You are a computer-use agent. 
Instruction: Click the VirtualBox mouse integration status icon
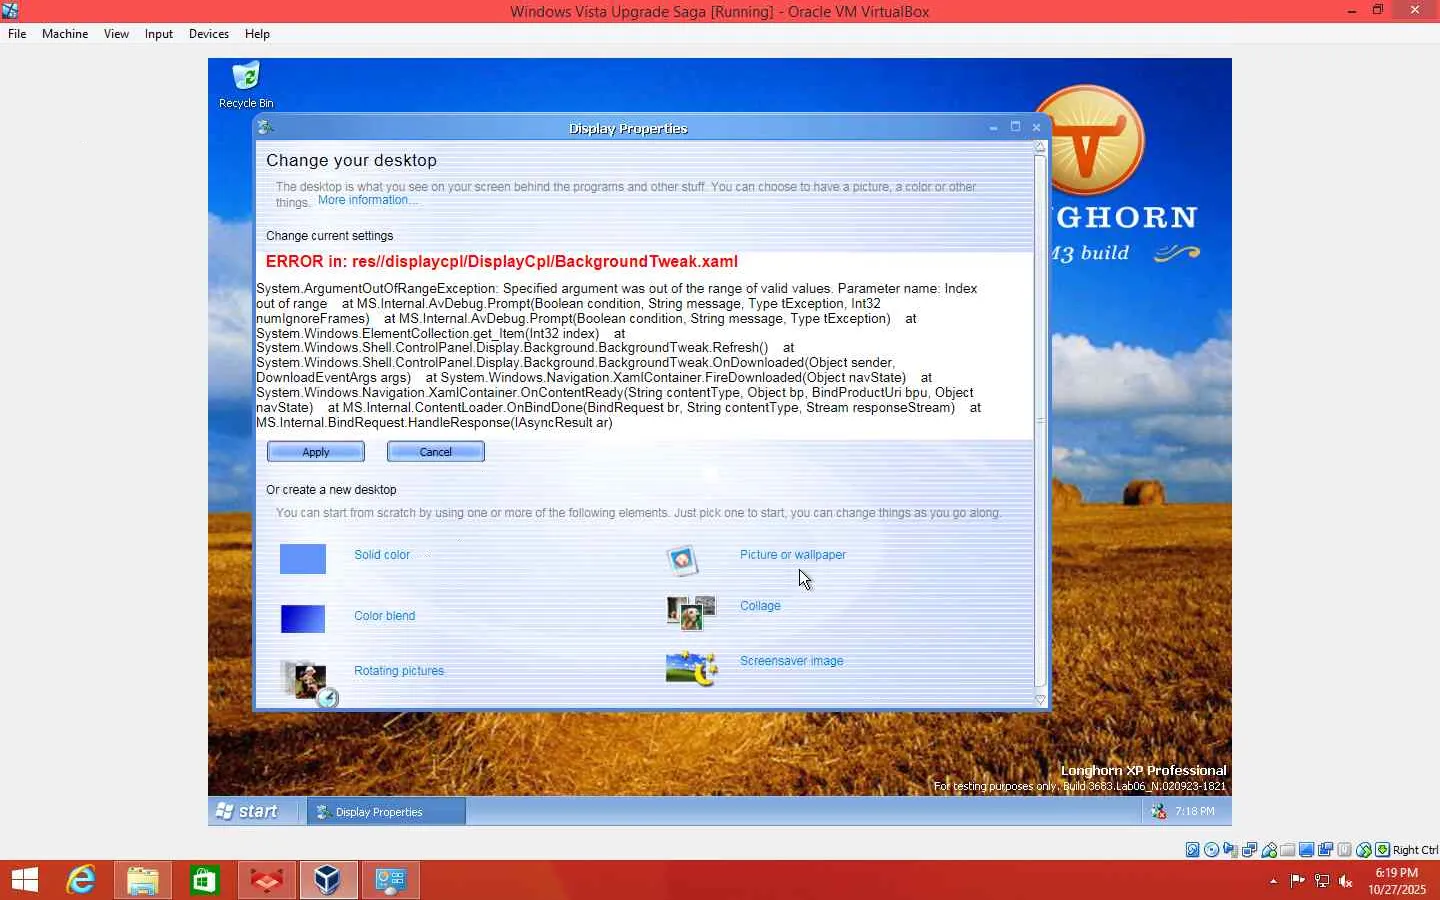click(1364, 850)
